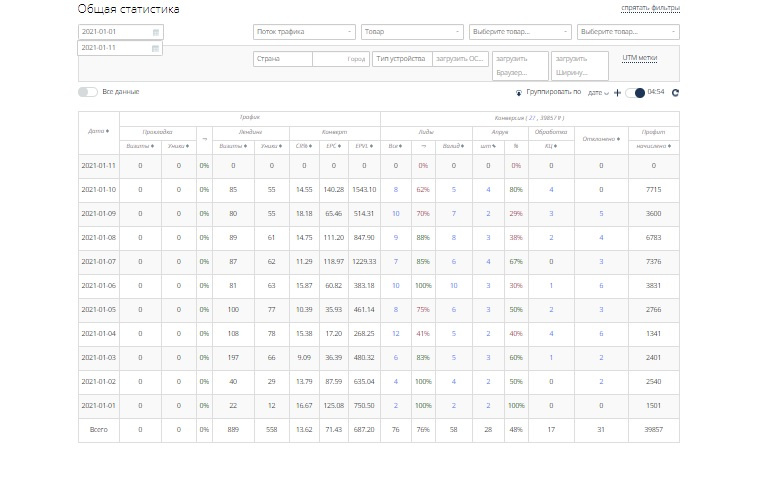Change grouping via the дате dropdown
The width and height of the screenshot is (781, 481).
pyautogui.click(x=598, y=93)
